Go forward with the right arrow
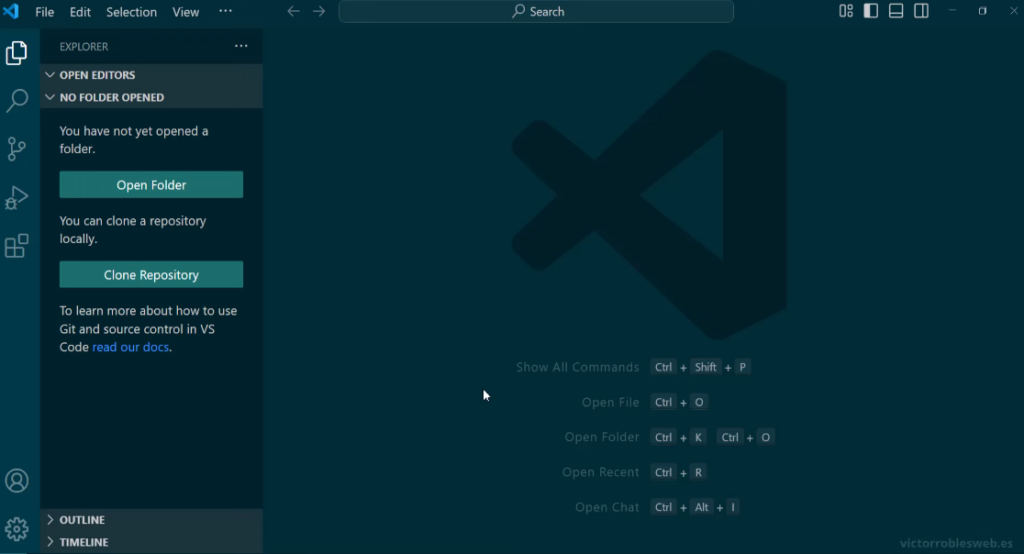The image size is (1024, 554). [319, 11]
